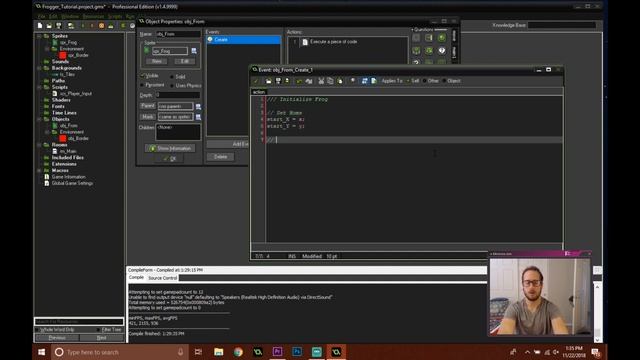Image resolution: width=640 pixels, height=360 pixels.
Task: Open the File menu
Action: (x=41, y=16)
